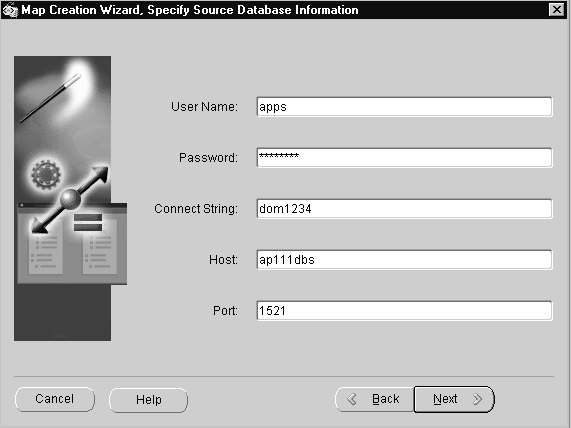Click the Port label
The width and height of the screenshot is (571, 428).
tap(225, 311)
